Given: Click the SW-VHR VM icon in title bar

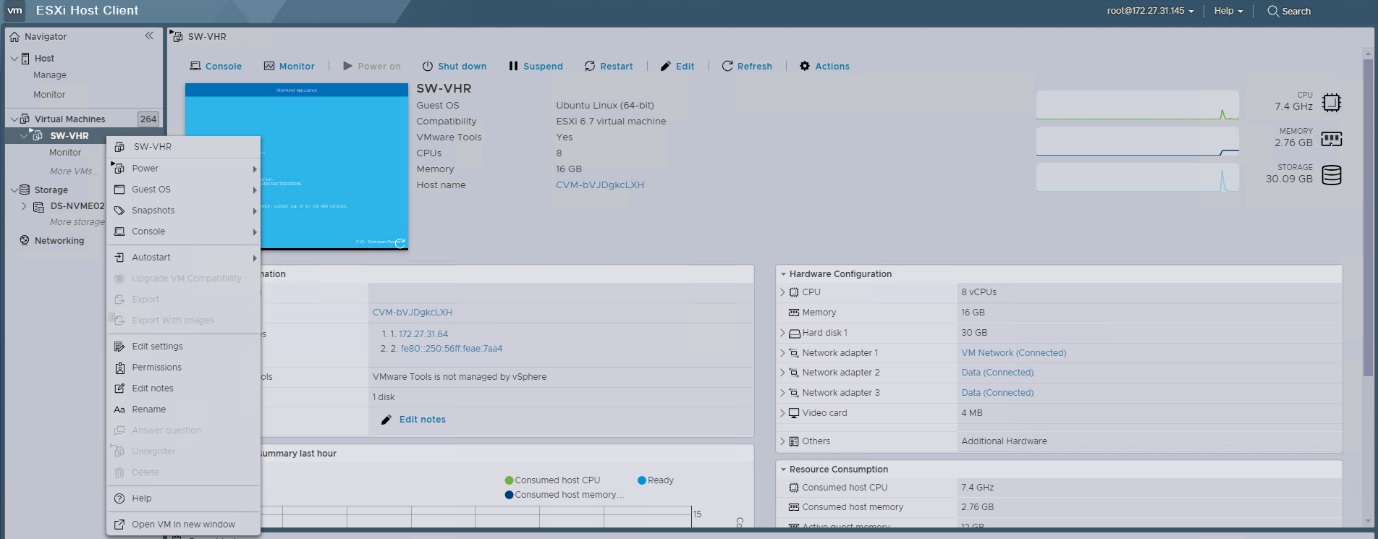Looking at the screenshot, I should (x=178, y=37).
